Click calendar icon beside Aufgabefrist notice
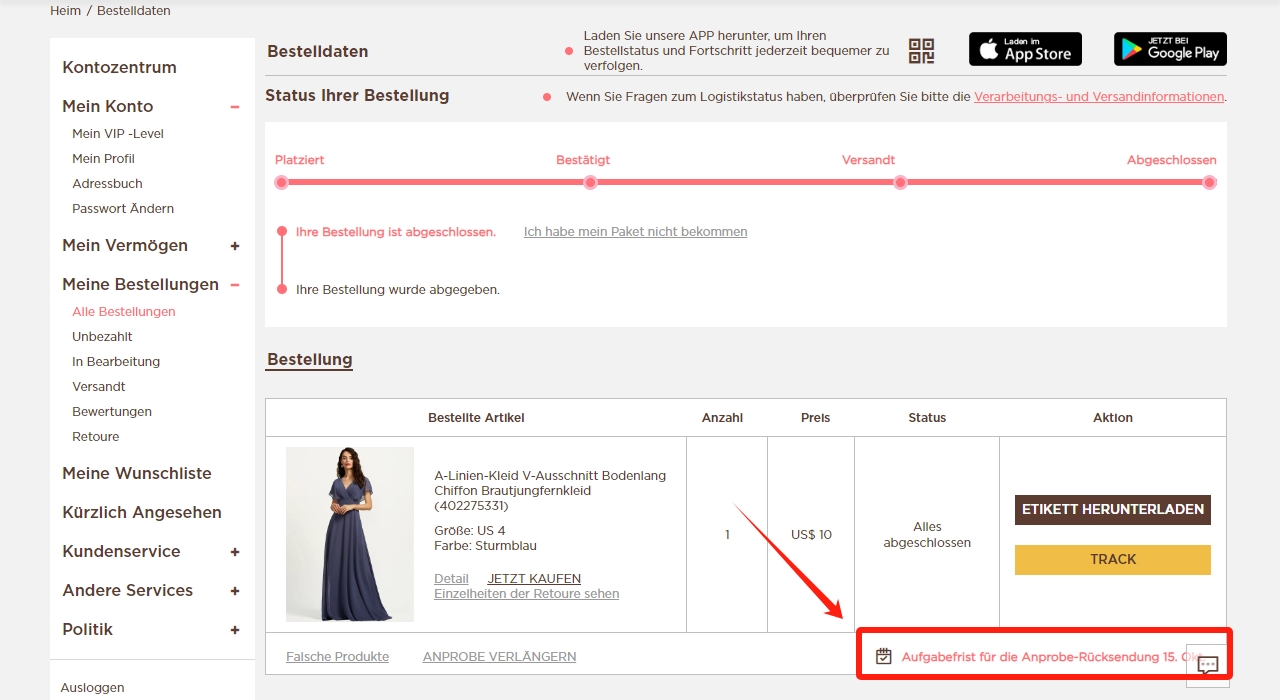 (884, 657)
